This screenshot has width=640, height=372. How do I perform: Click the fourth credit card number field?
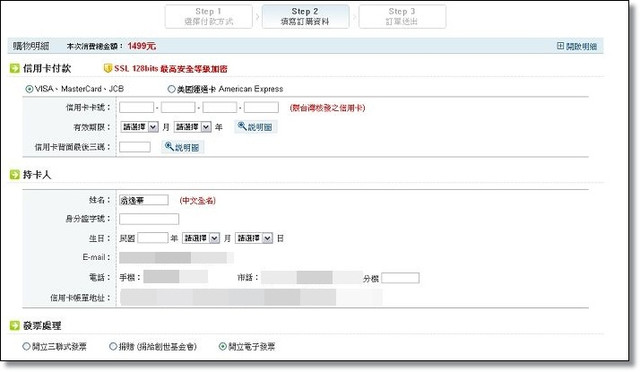pos(261,107)
